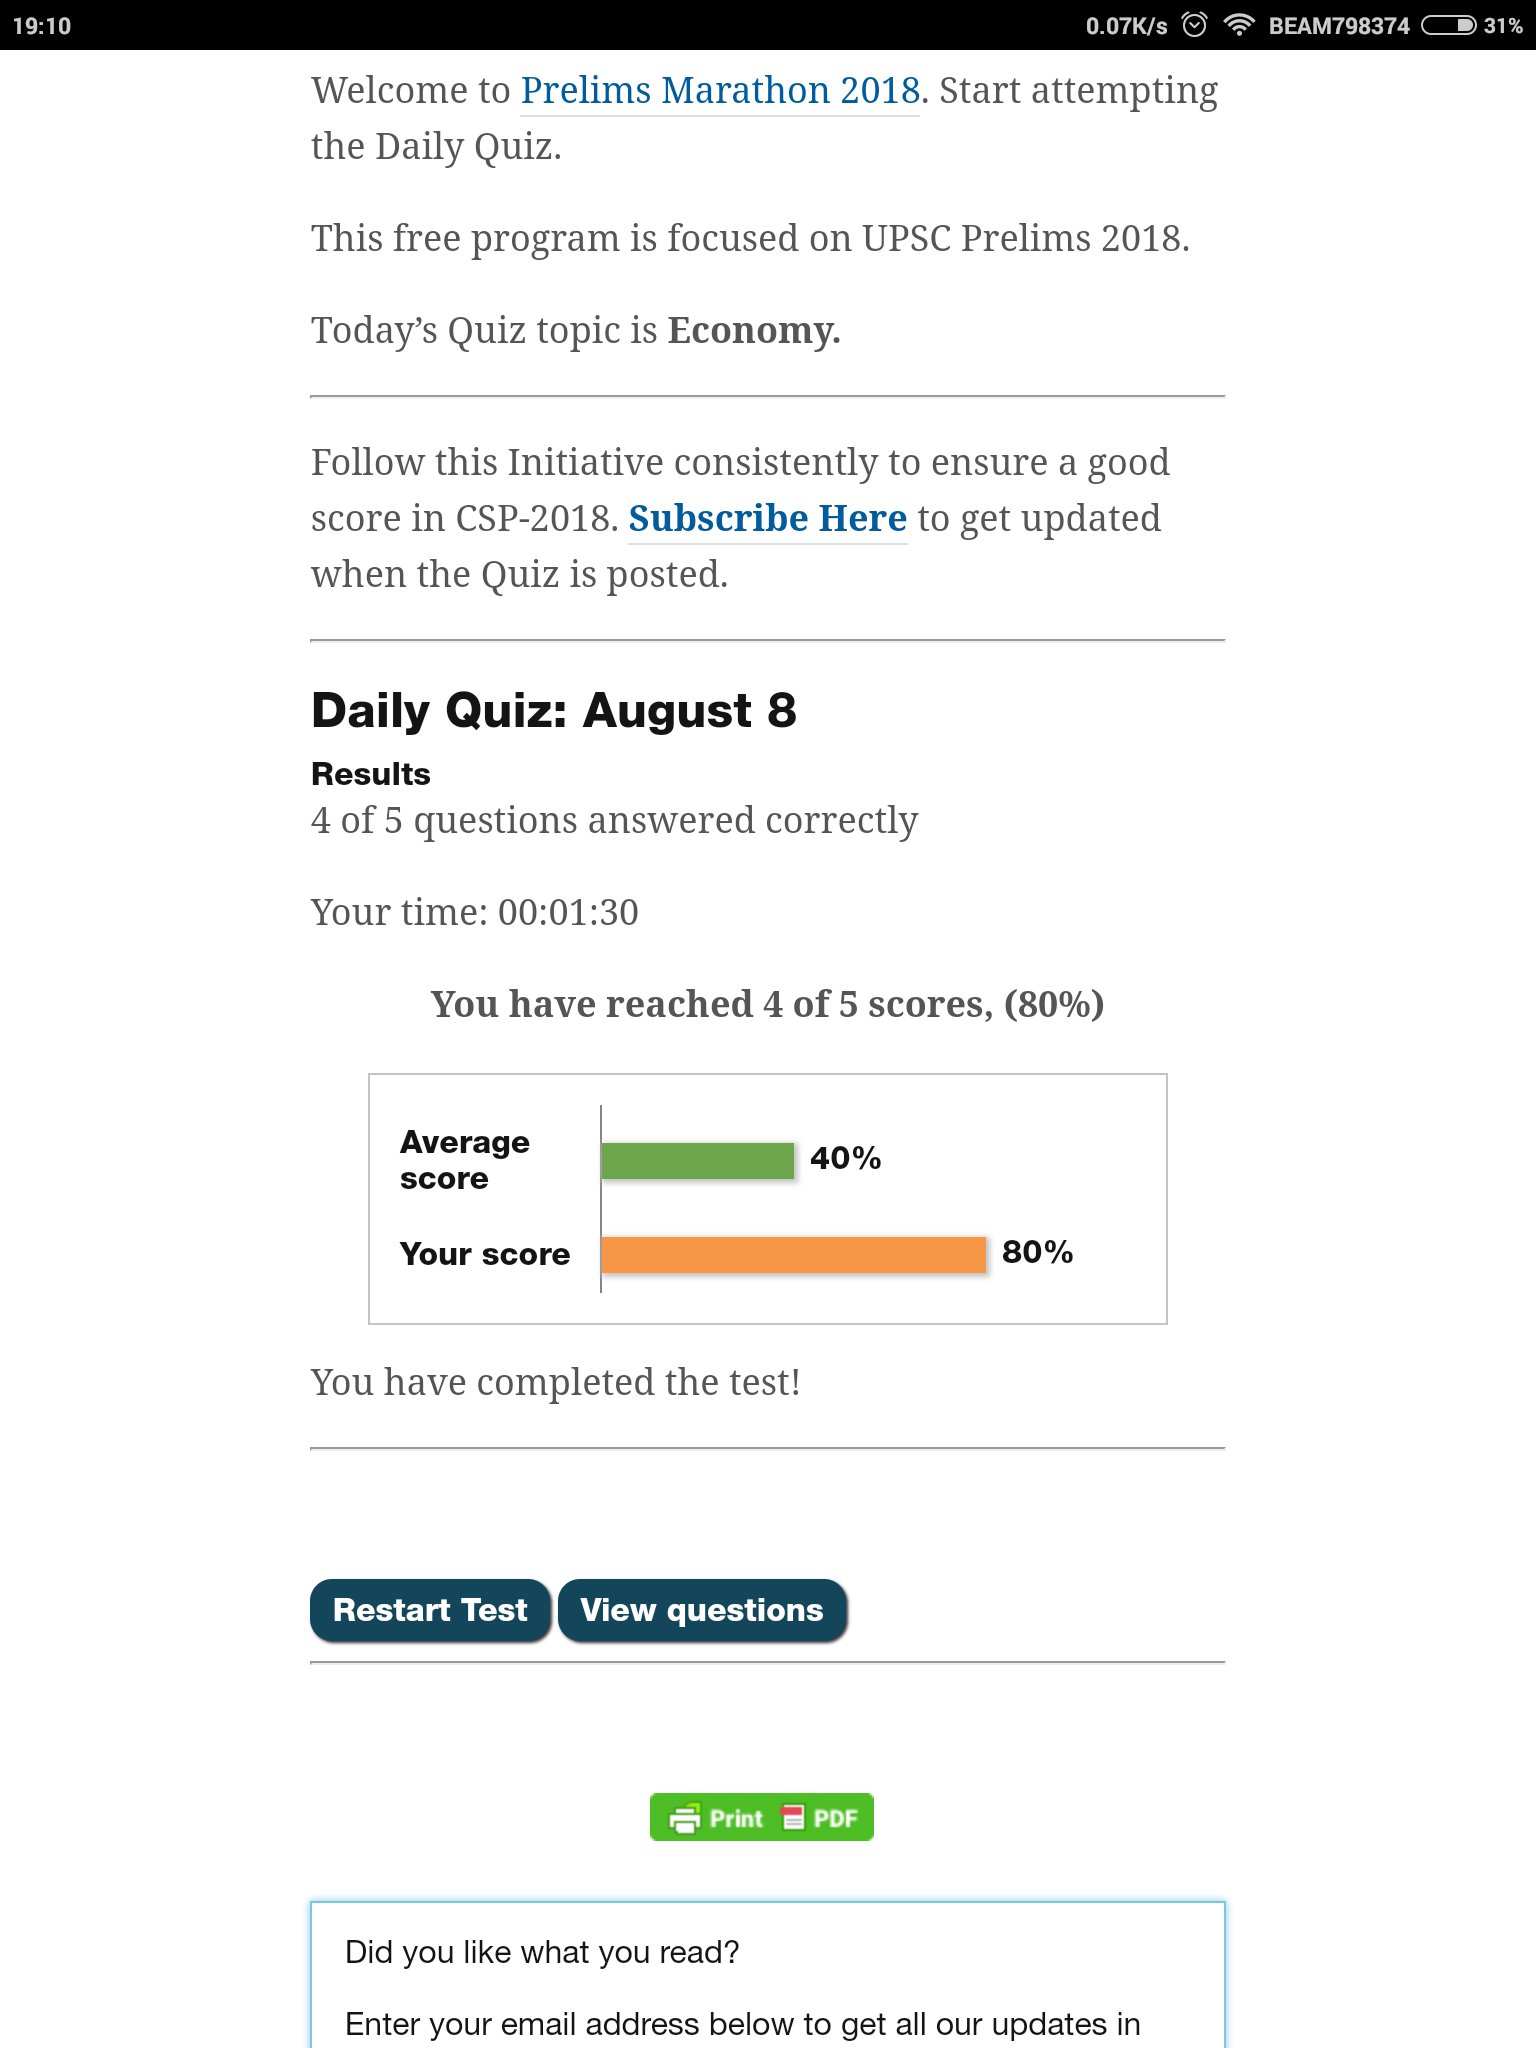
Task: Open View questions
Action: pos(702,1610)
